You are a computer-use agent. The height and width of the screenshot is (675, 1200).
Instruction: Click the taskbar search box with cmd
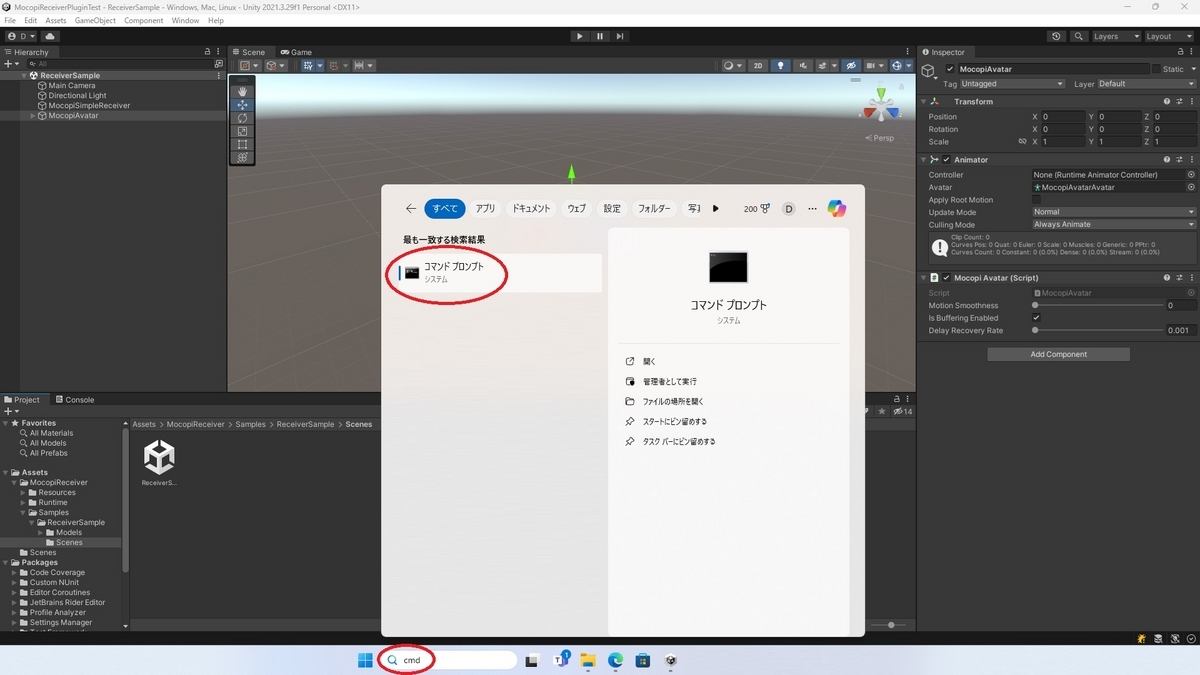tap(448, 660)
